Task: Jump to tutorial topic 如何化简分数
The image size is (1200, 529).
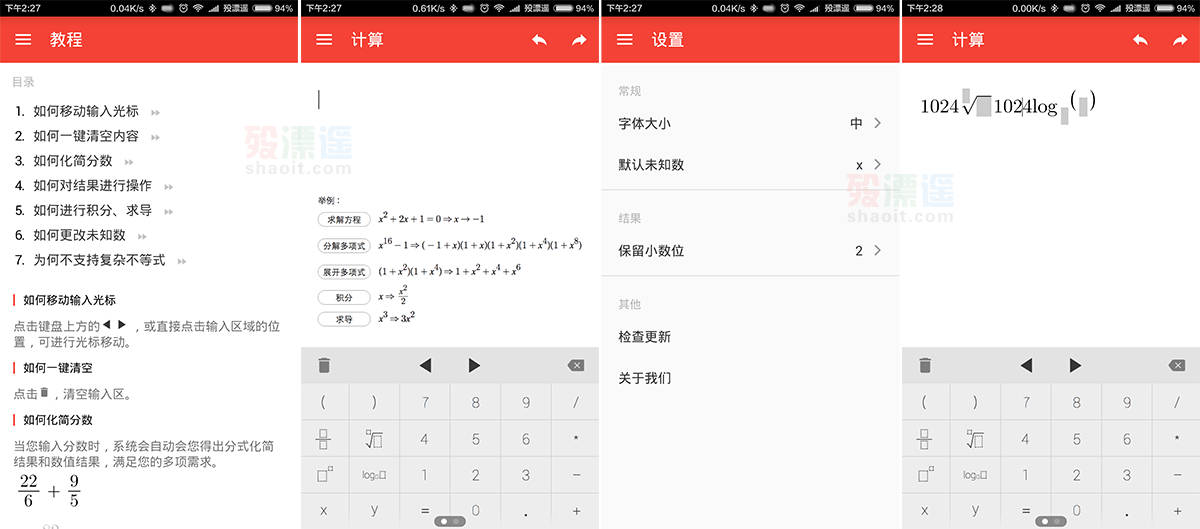Action: pos(75,161)
